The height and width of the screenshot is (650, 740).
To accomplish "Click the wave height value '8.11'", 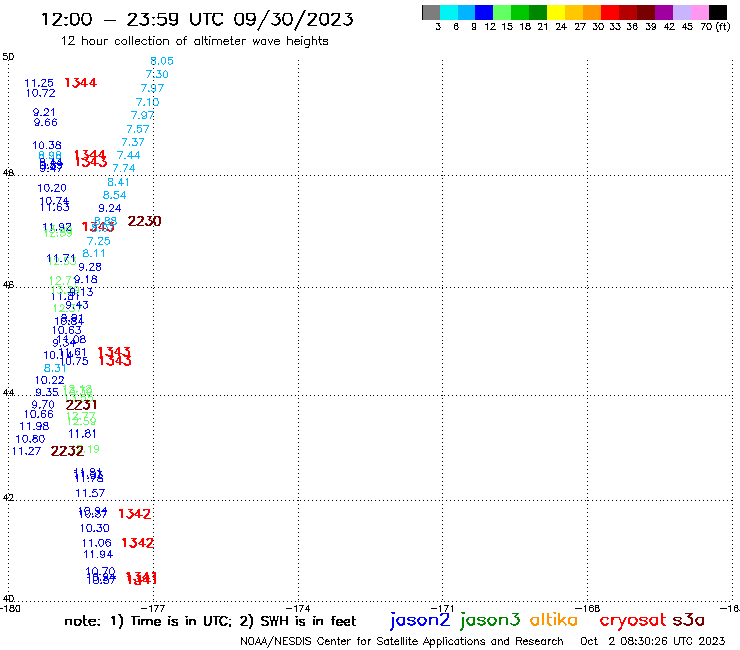I will [x=94, y=253].
